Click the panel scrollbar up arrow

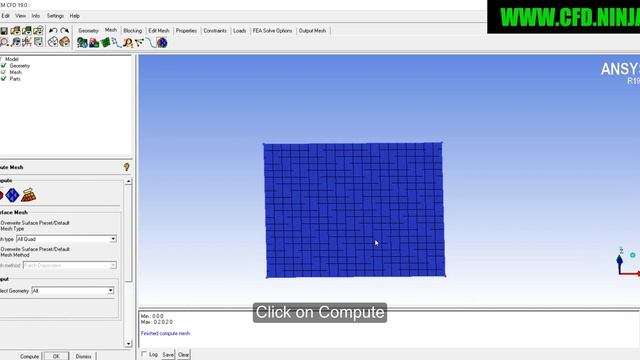click(x=128, y=181)
